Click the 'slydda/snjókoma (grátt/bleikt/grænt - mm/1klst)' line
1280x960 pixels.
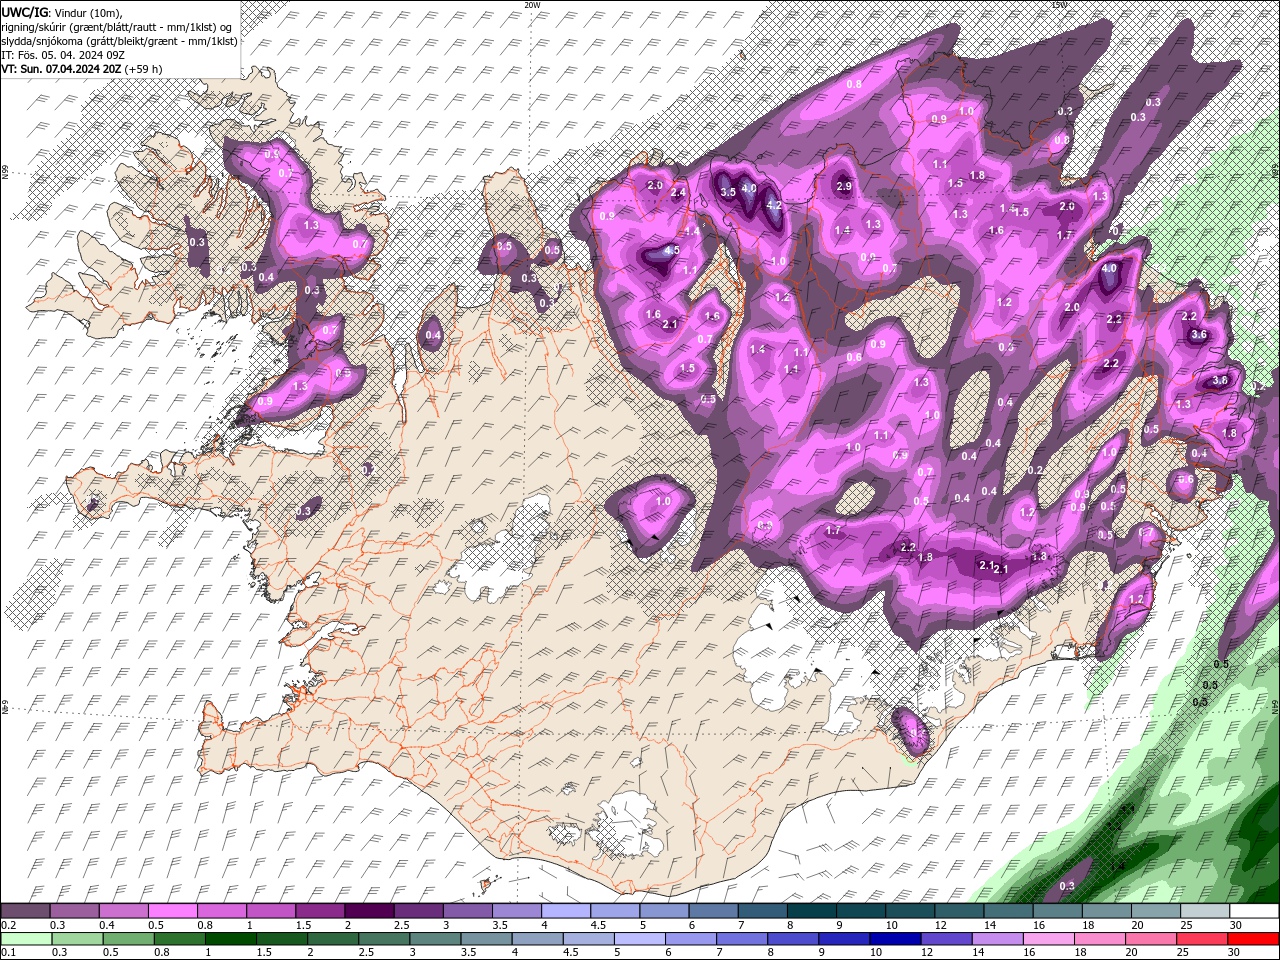click(119, 41)
